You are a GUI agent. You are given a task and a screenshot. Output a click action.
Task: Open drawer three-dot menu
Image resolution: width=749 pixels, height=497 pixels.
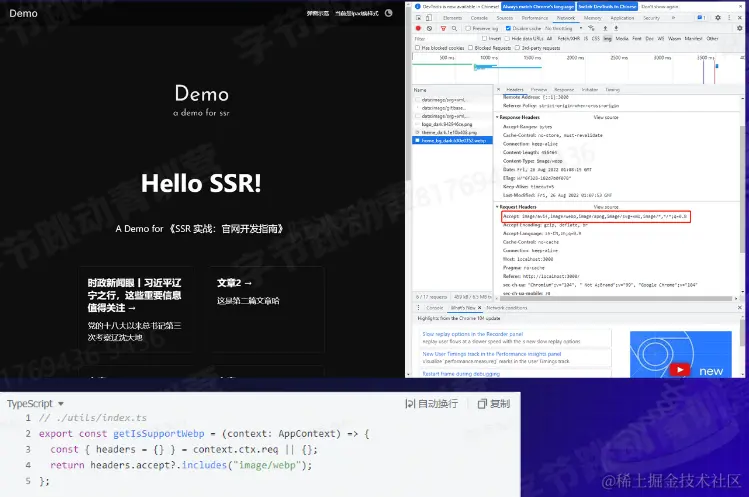(418, 308)
